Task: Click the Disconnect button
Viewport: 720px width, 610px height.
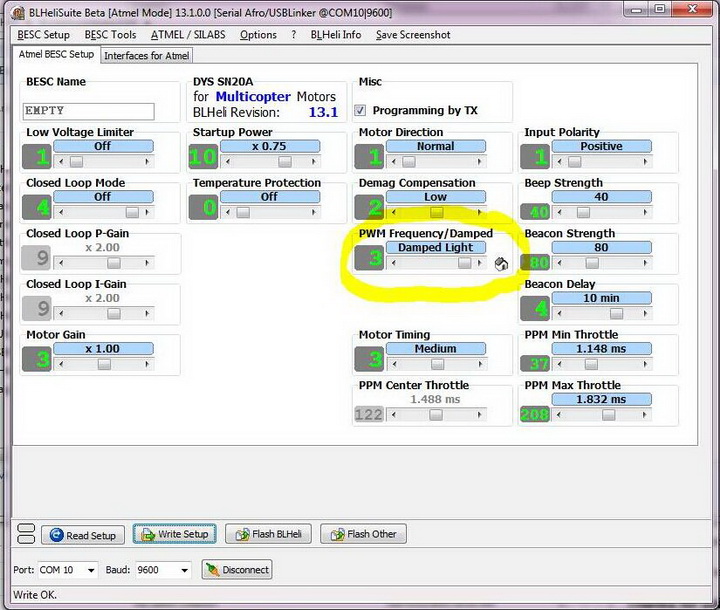Action: tap(237, 570)
